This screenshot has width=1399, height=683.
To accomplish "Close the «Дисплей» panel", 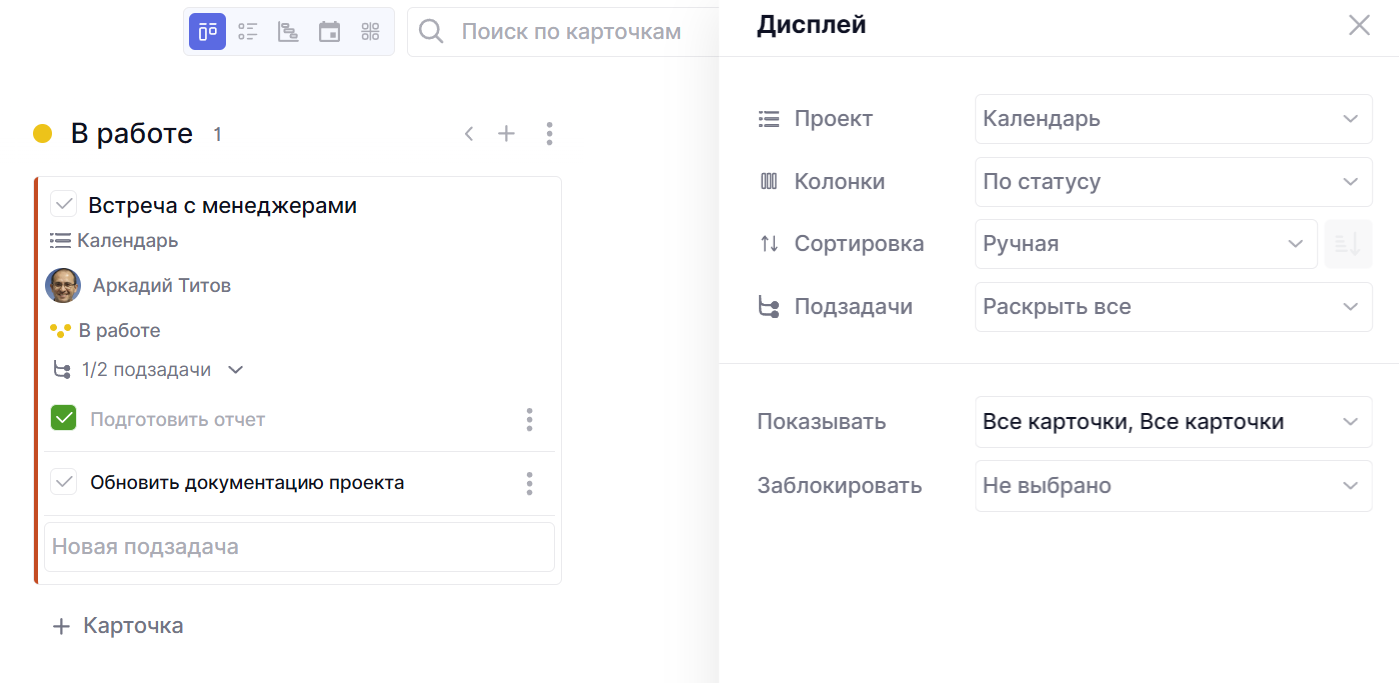I will 1359,26.
